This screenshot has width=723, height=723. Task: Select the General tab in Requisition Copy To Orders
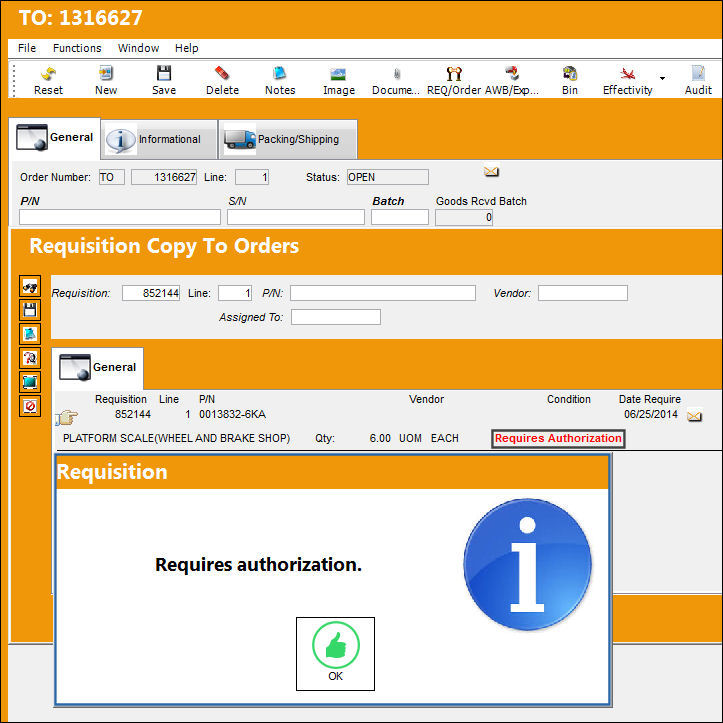(x=98, y=368)
